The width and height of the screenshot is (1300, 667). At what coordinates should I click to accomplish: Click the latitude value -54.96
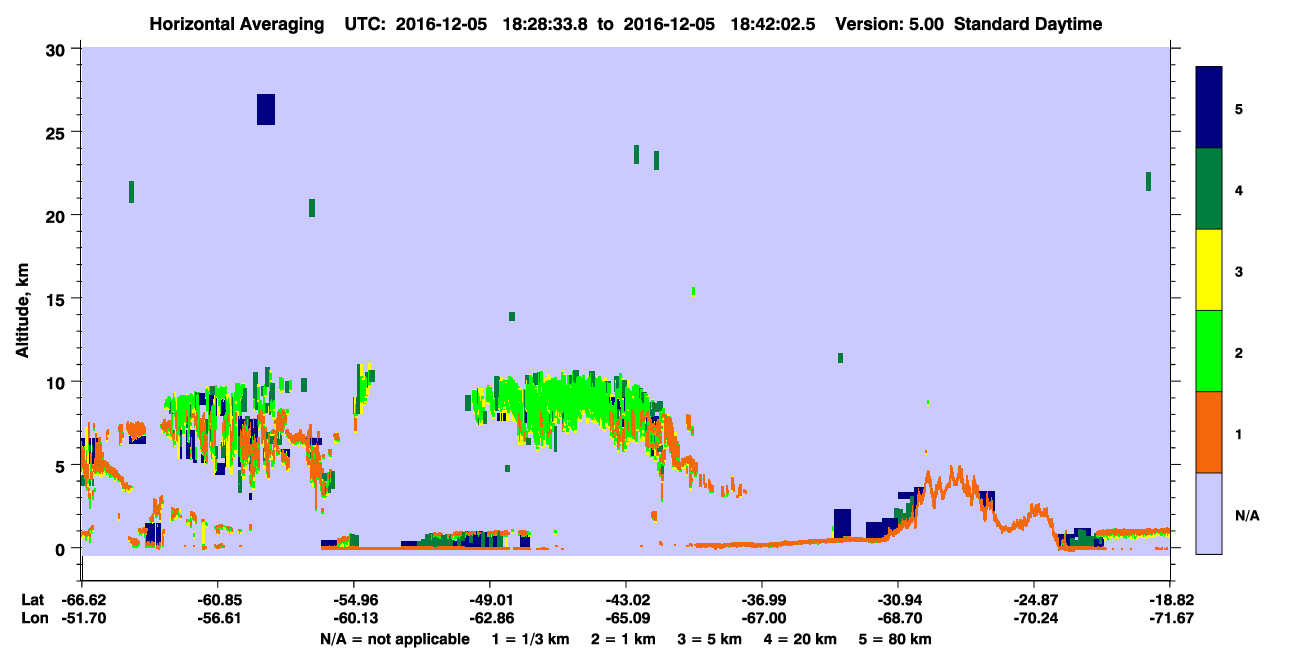[353, 600]
